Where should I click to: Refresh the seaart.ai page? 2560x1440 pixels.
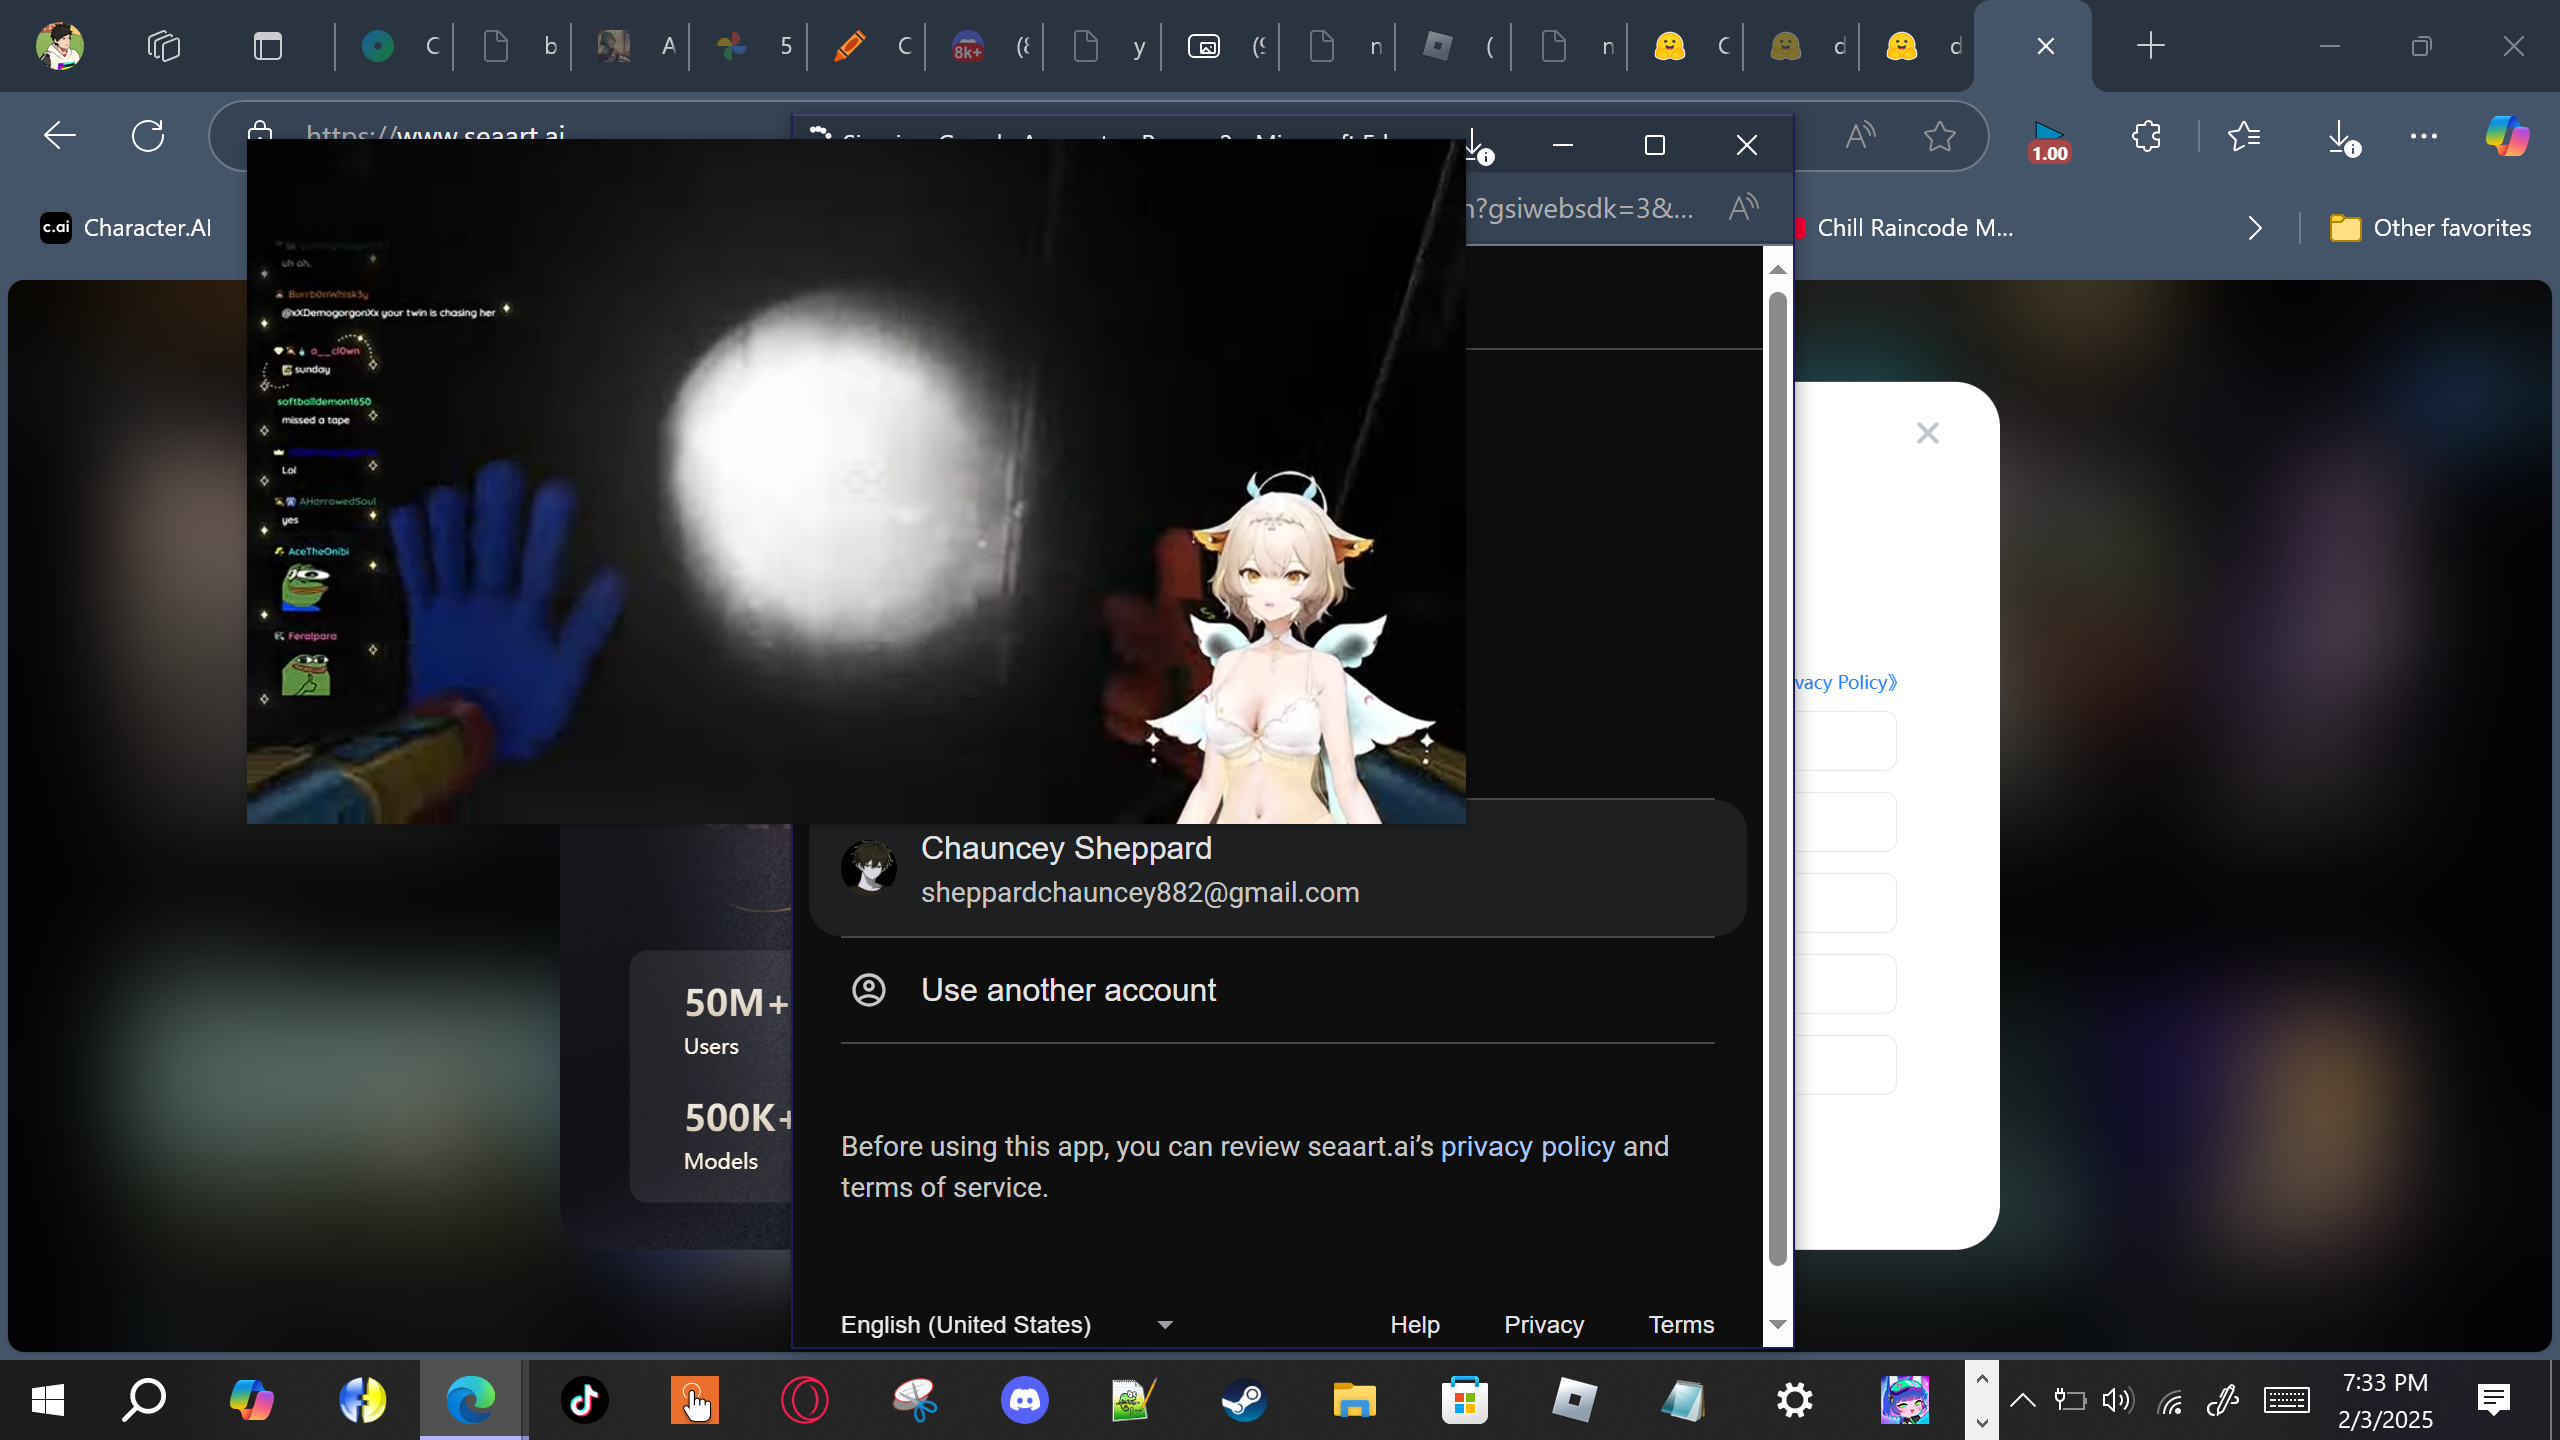[148, 135]
